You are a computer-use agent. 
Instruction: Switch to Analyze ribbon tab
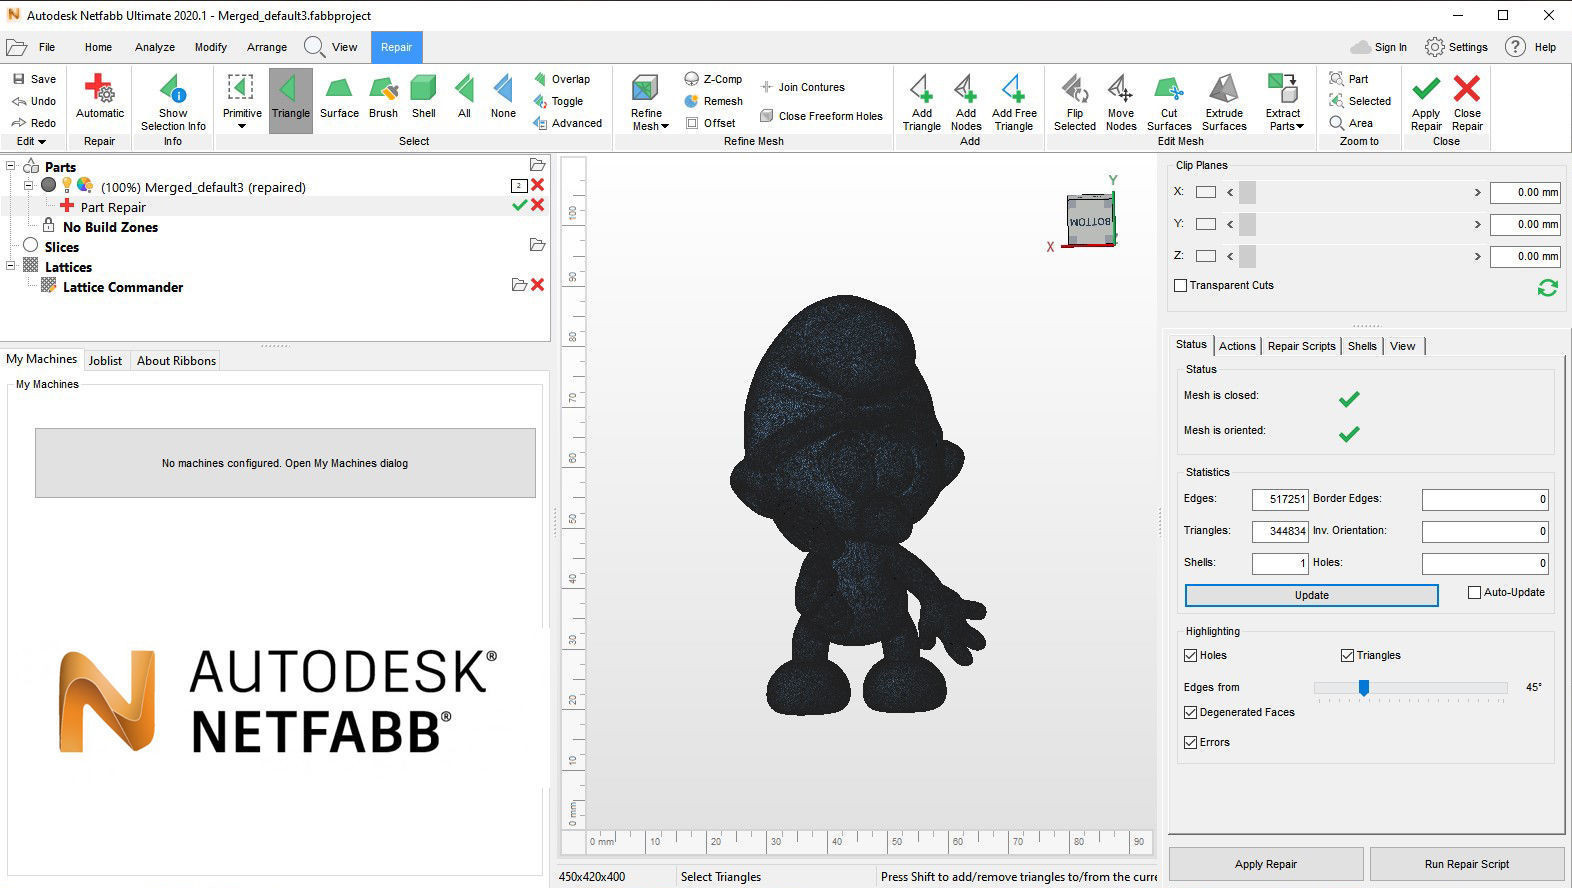pos(155,47)
